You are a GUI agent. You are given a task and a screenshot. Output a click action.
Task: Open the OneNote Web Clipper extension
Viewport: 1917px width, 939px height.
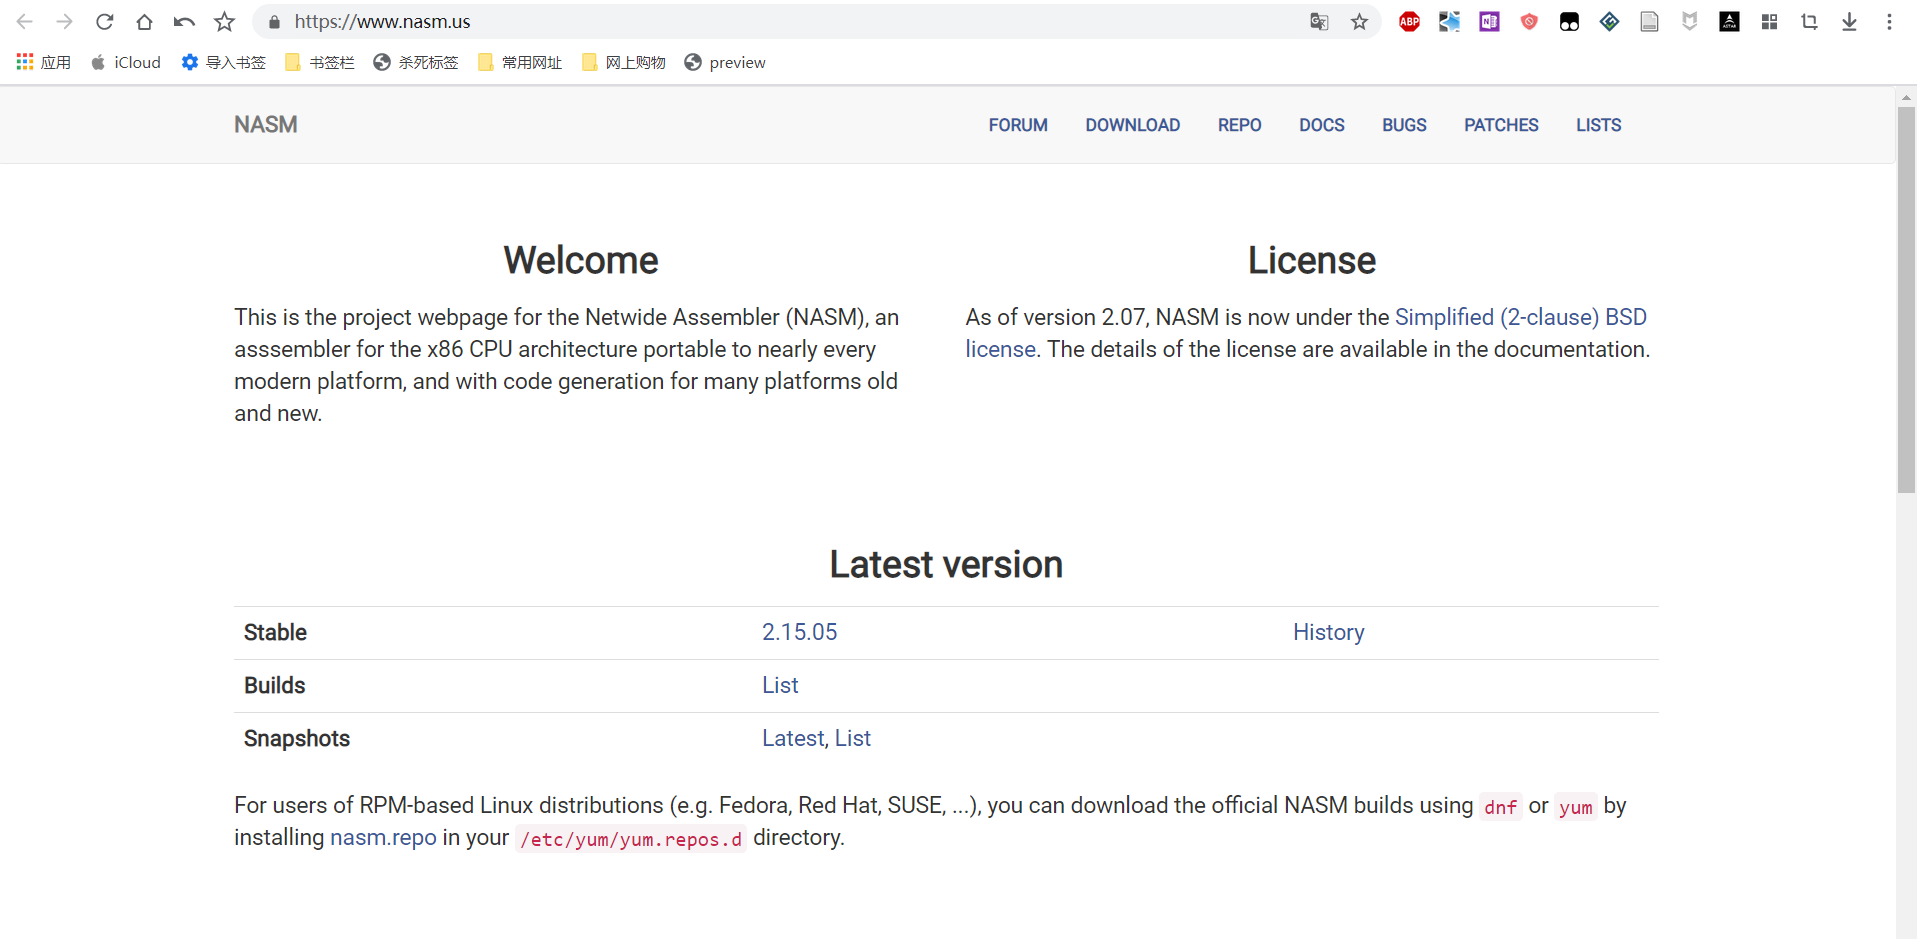pyautogui.click(x=1489, y=22)
